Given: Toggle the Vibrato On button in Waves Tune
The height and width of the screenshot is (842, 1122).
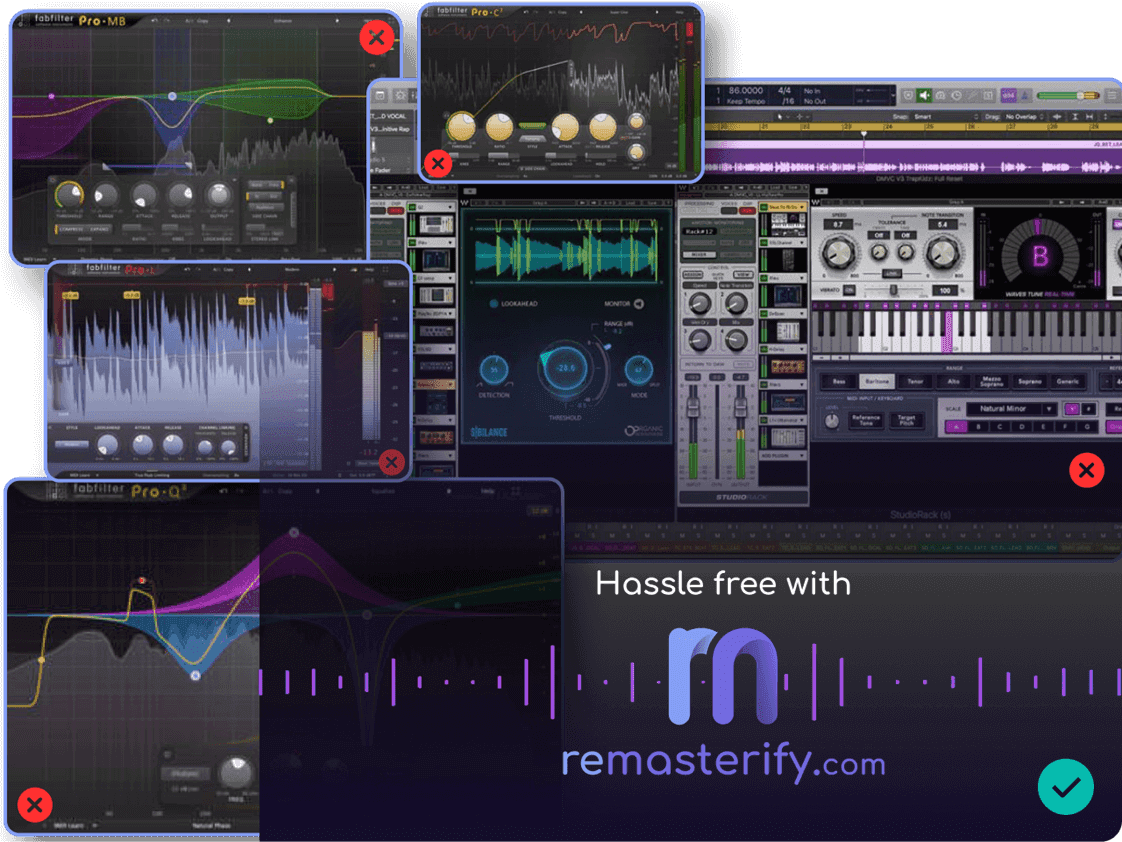Looking at the screenshot, I should tap(849, 290).
